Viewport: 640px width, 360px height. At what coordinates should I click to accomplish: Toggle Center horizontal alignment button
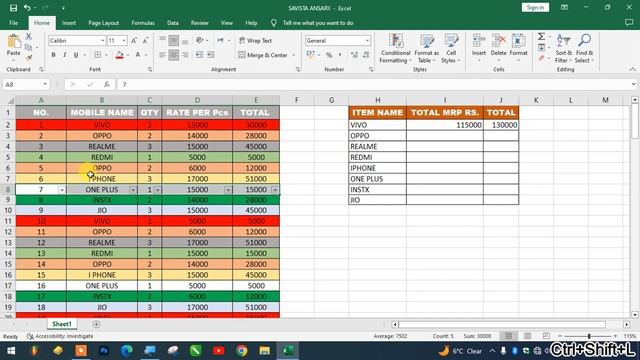(173, 55)
